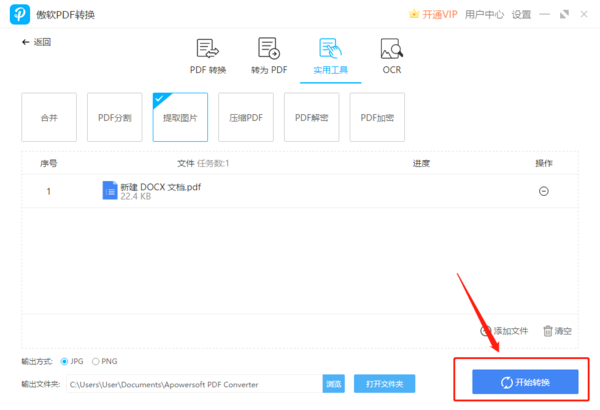
Task: Click the document icon of 新建 DOCX 文档.pdf
Action: pyautogui.click(x=110, y=190)
